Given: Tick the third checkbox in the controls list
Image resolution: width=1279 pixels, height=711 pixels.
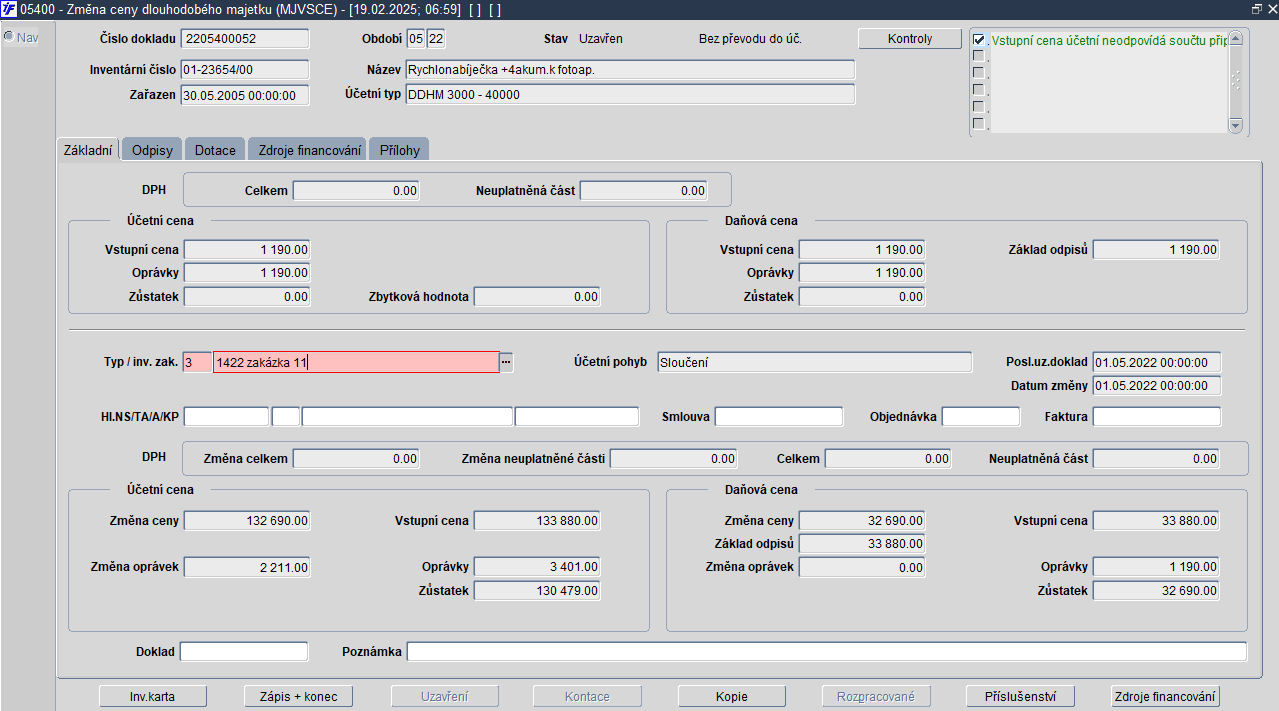Looking at the screenshot, I should point(979,73).
